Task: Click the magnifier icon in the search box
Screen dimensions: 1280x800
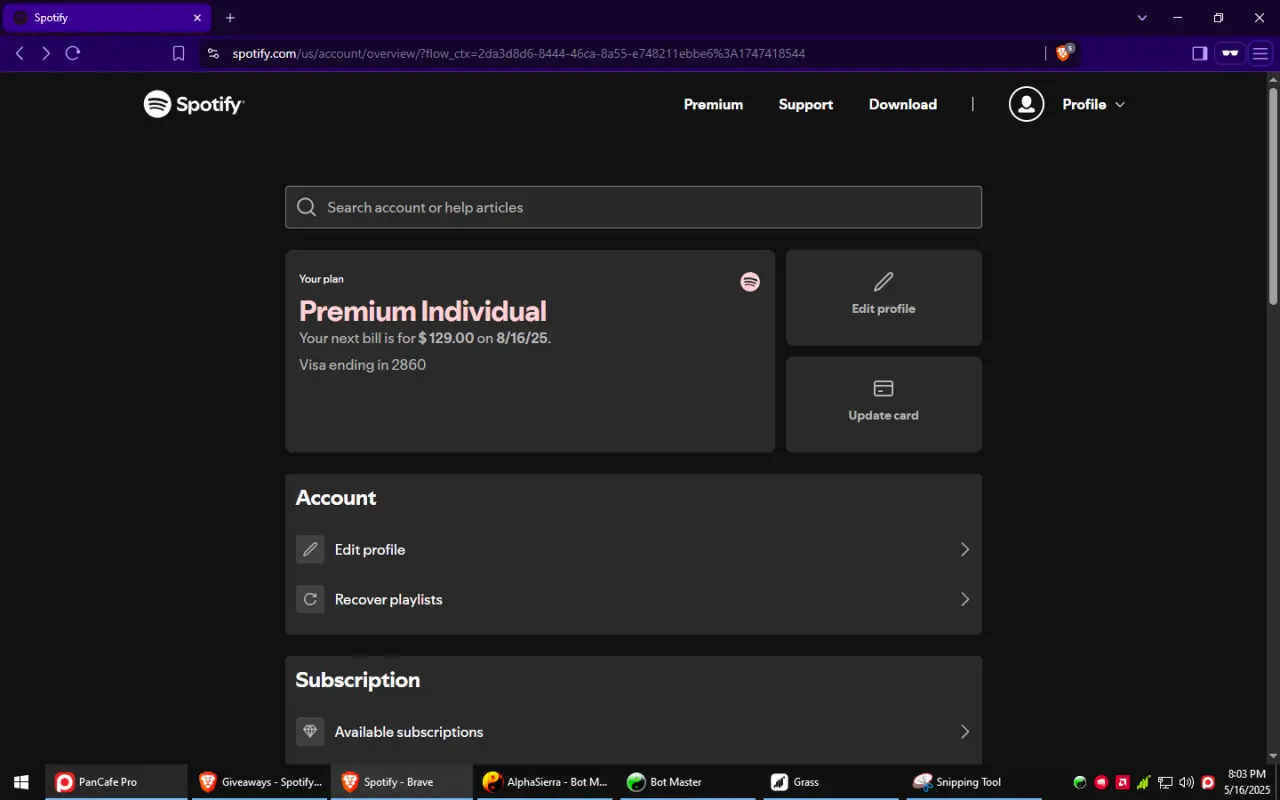Action: pyautogui.click(x=307, y=207)
